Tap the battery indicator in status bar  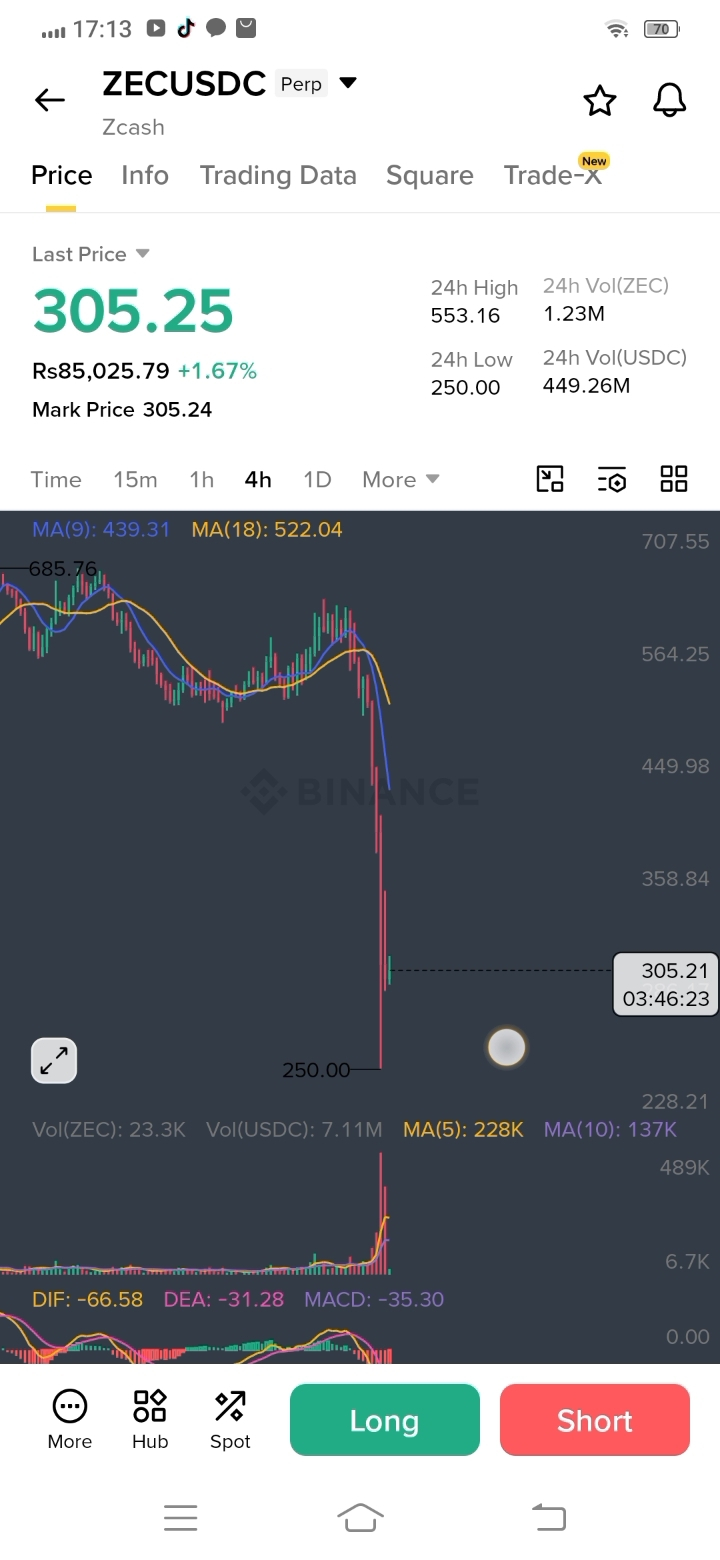(x=662, y=29)
